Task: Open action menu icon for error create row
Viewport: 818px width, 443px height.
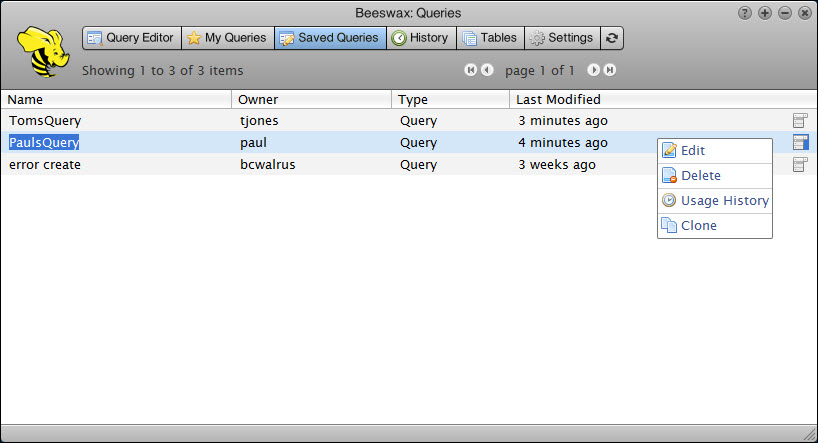Action: point(799,165)
